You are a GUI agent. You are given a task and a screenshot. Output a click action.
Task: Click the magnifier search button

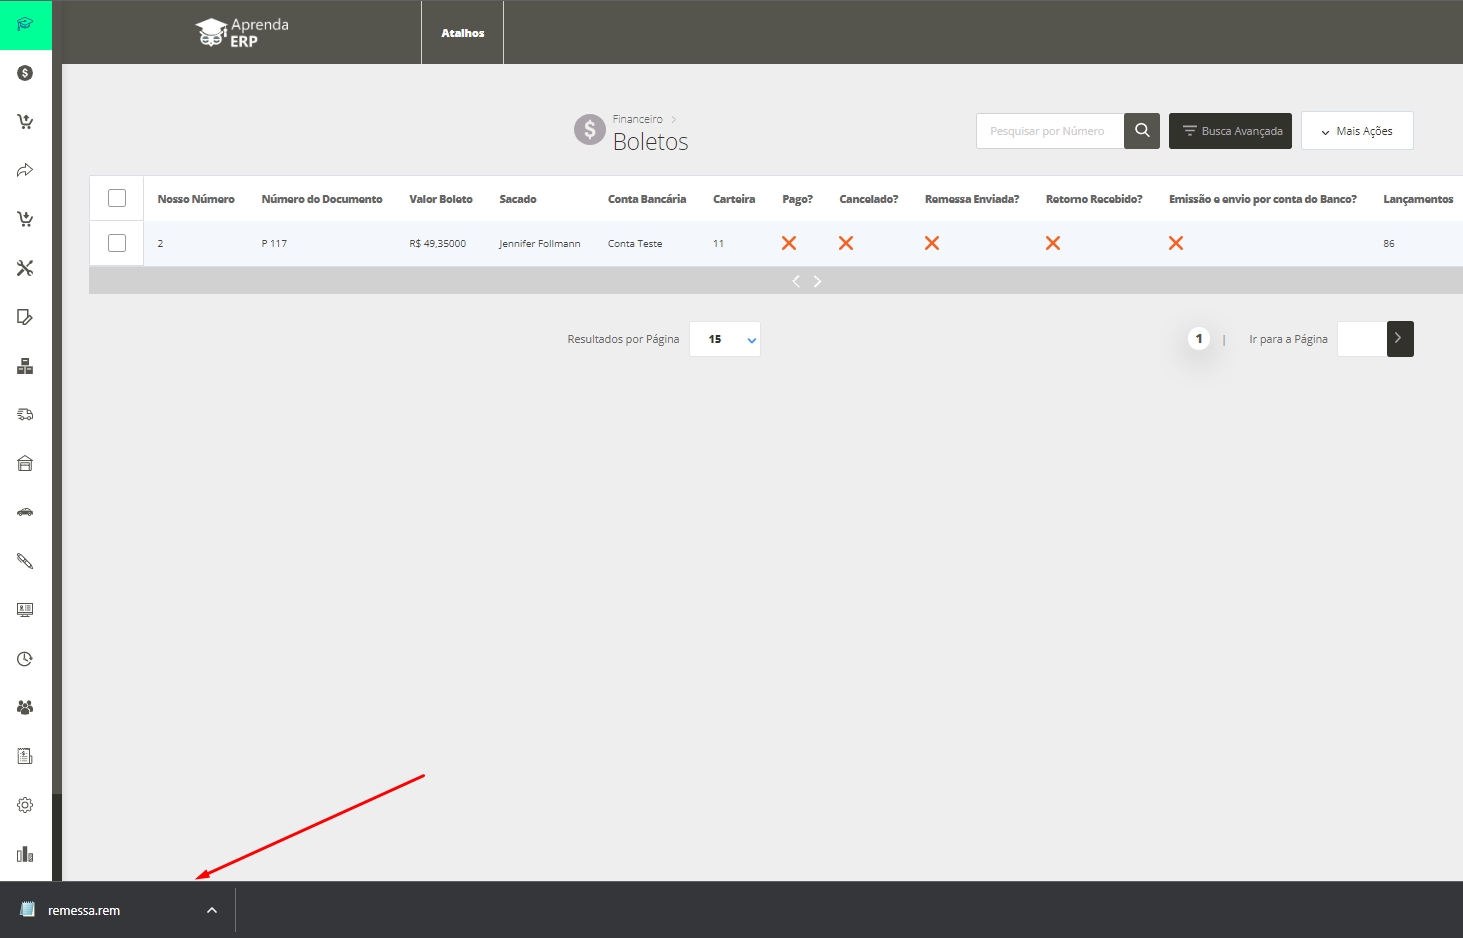[1141, 131]
